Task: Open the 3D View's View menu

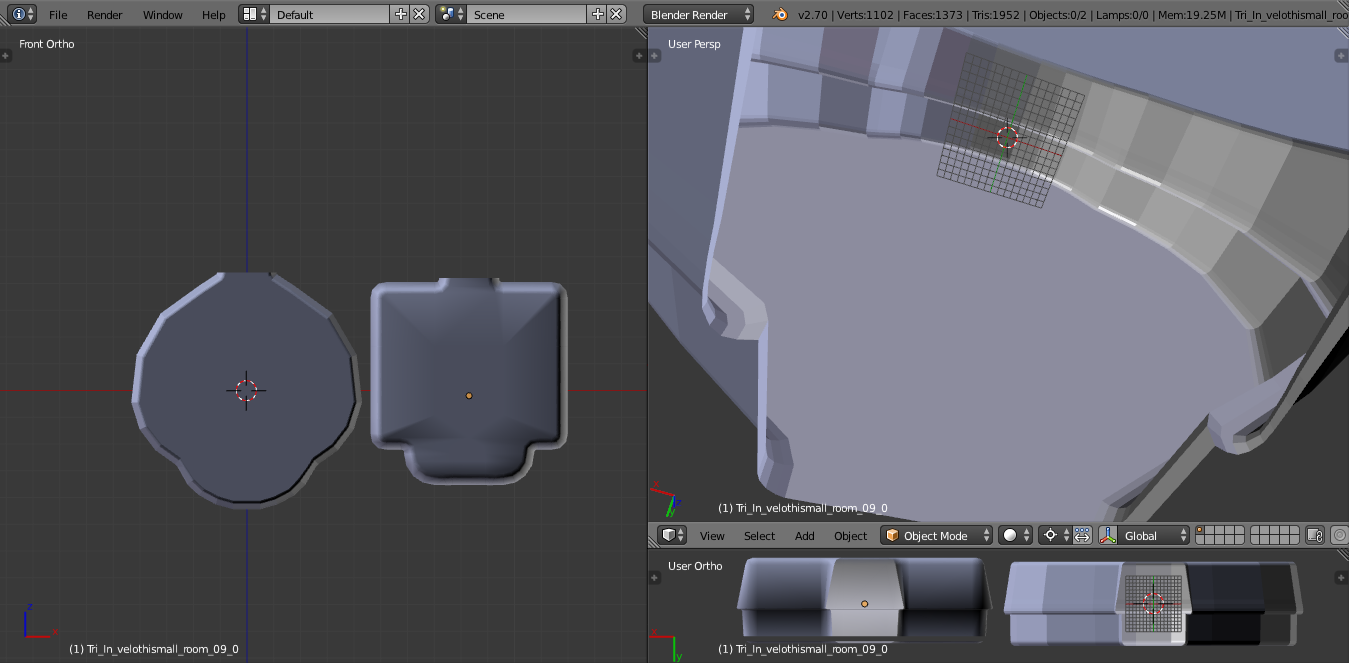Action: coord(712,536)
